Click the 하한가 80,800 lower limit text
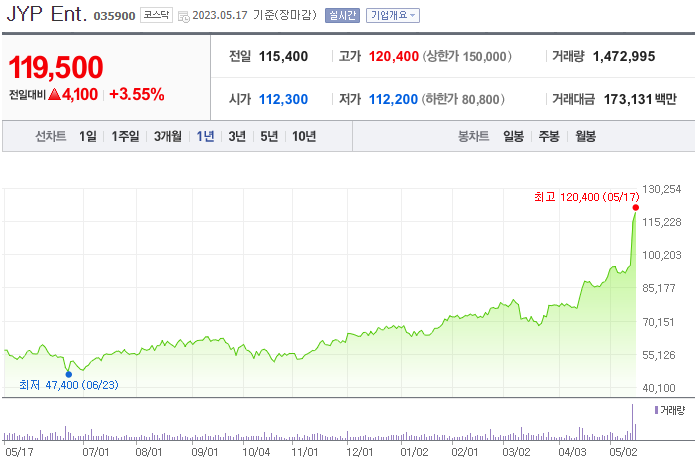 (463, 99)
